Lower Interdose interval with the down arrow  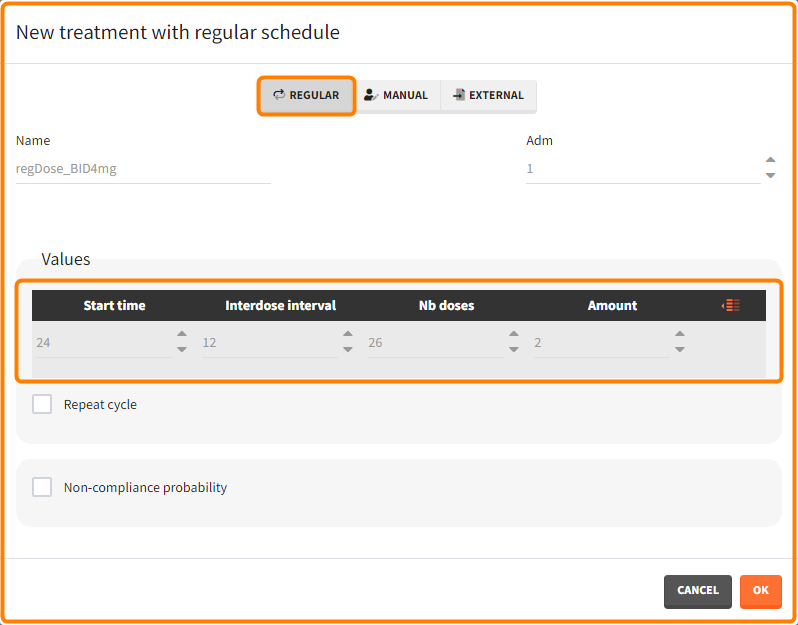347,349
